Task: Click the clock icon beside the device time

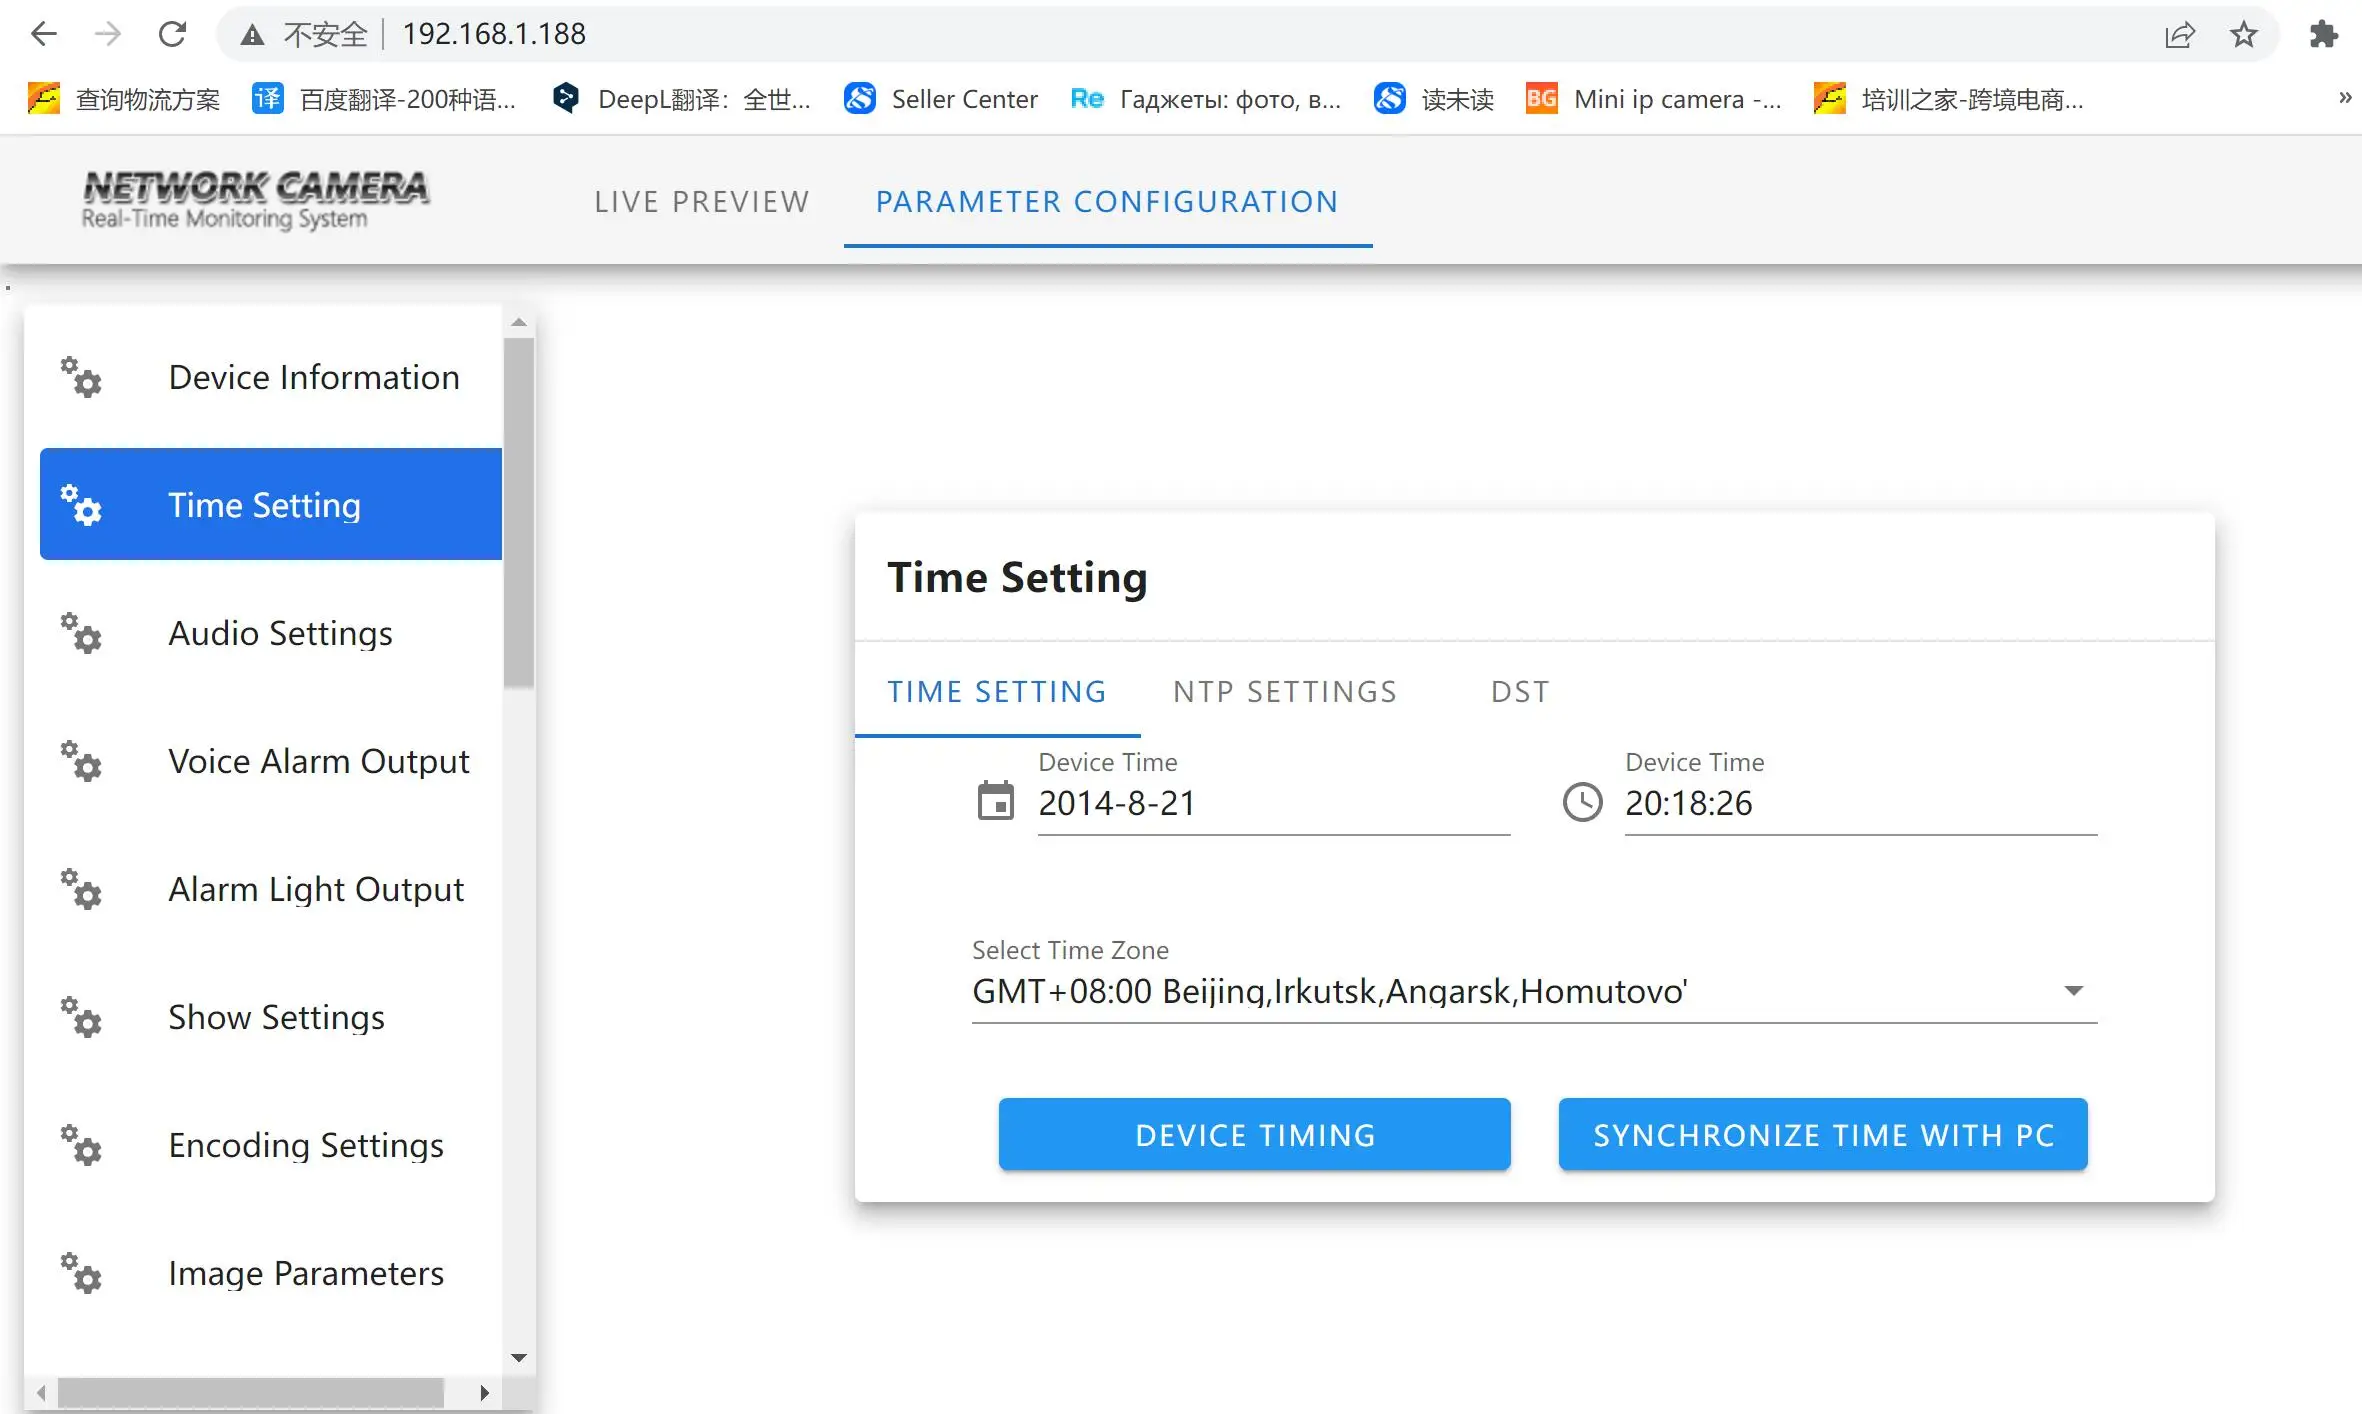Action: tap(1582, 802)
